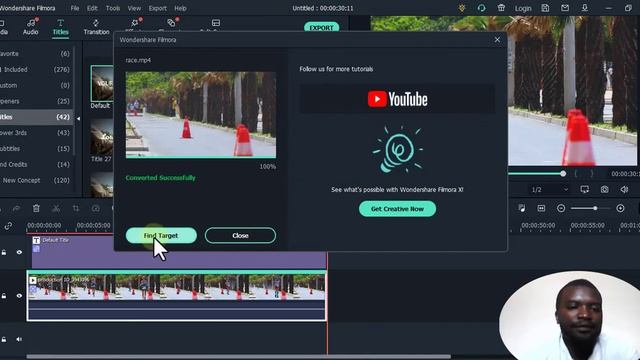The image size is (640, 360).
Task: Open the Export menu
Action: coord(157,8)
